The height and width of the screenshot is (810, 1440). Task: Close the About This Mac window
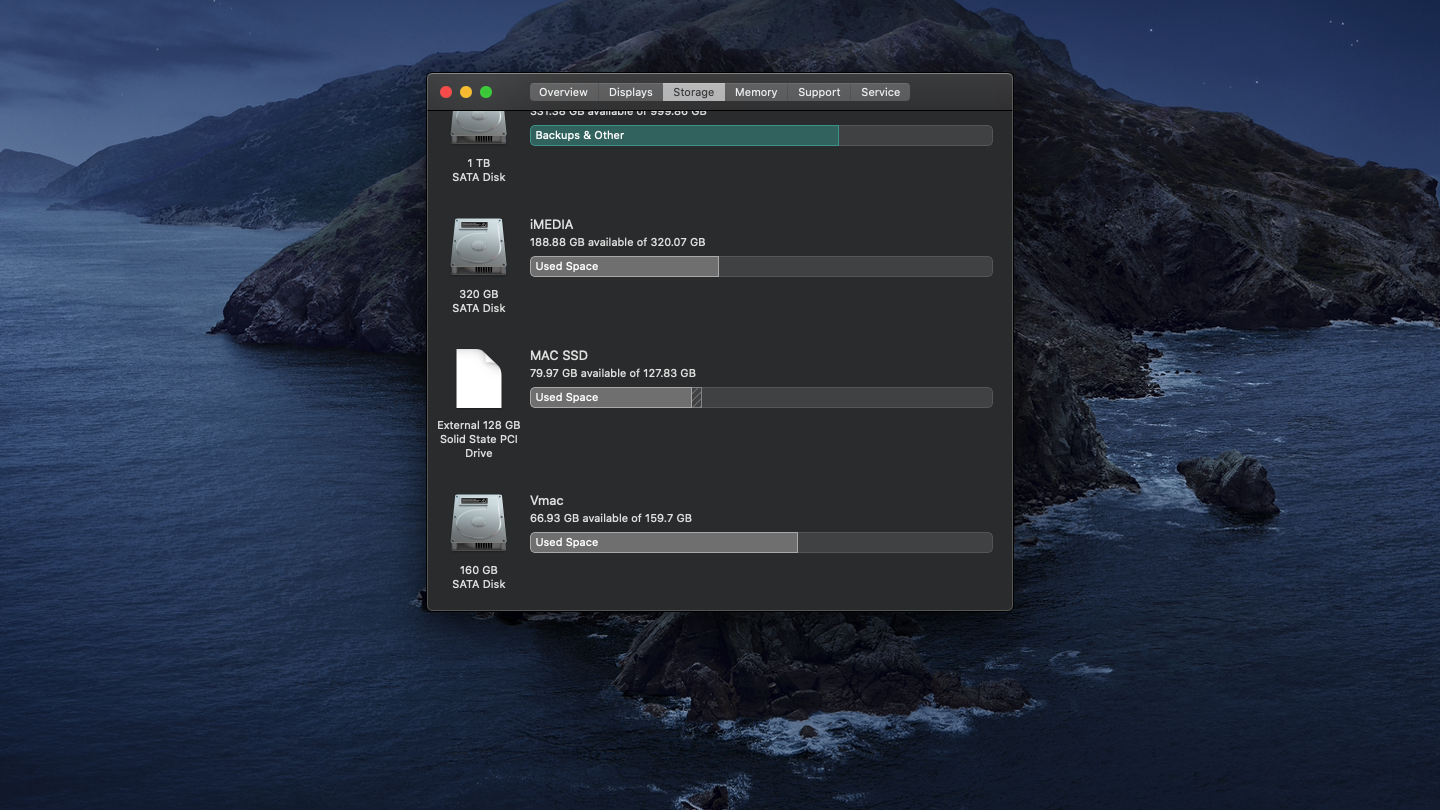(446, 92)
